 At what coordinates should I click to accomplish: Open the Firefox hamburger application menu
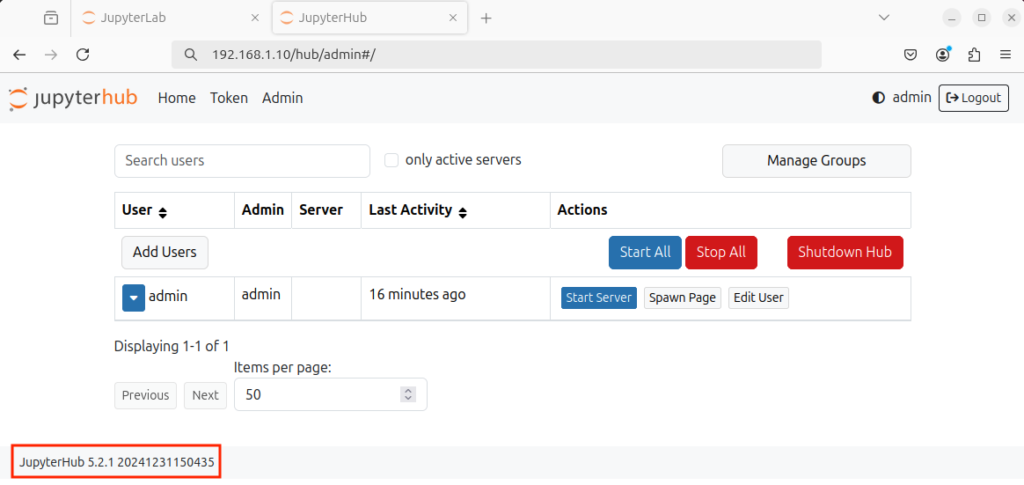pos(1004,55)
